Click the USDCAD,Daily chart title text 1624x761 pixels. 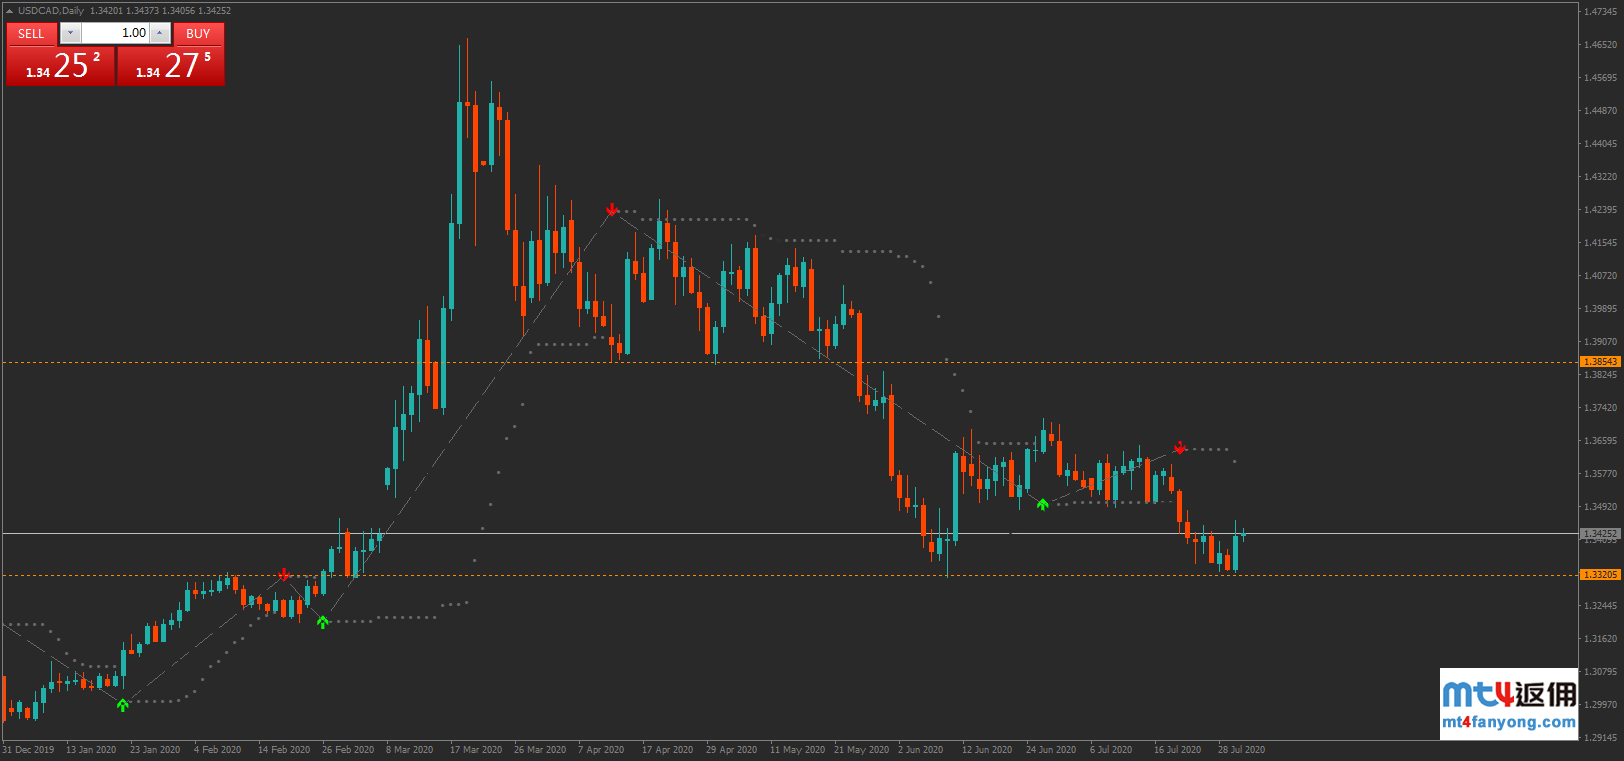(x=51, y=11)
